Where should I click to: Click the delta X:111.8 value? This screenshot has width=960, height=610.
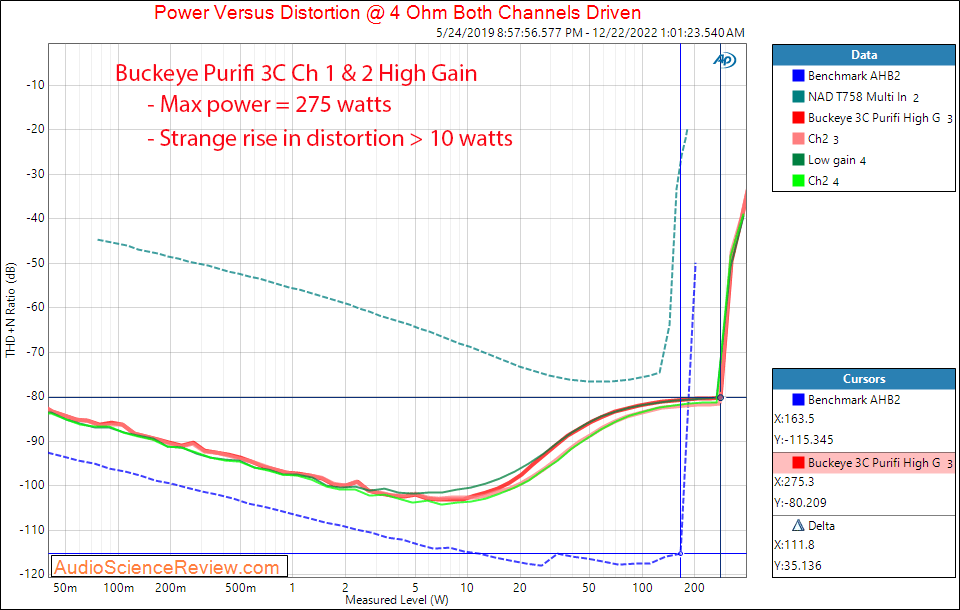[794, 545]
